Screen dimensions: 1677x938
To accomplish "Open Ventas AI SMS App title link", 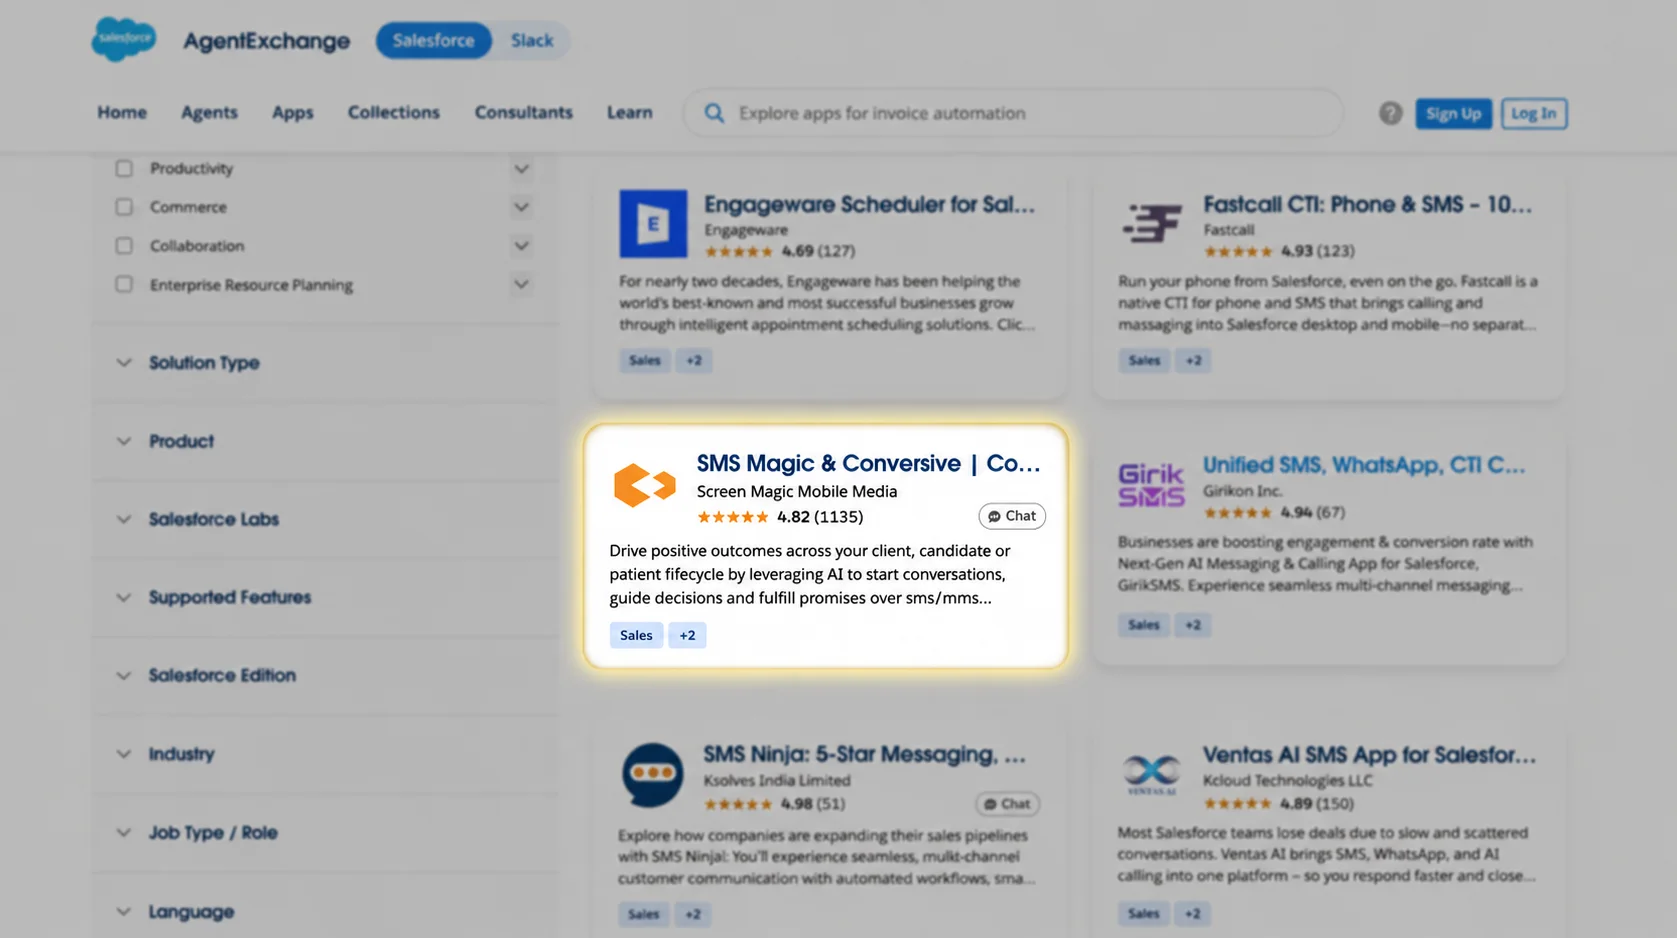I will click(x=1369, y=755).
